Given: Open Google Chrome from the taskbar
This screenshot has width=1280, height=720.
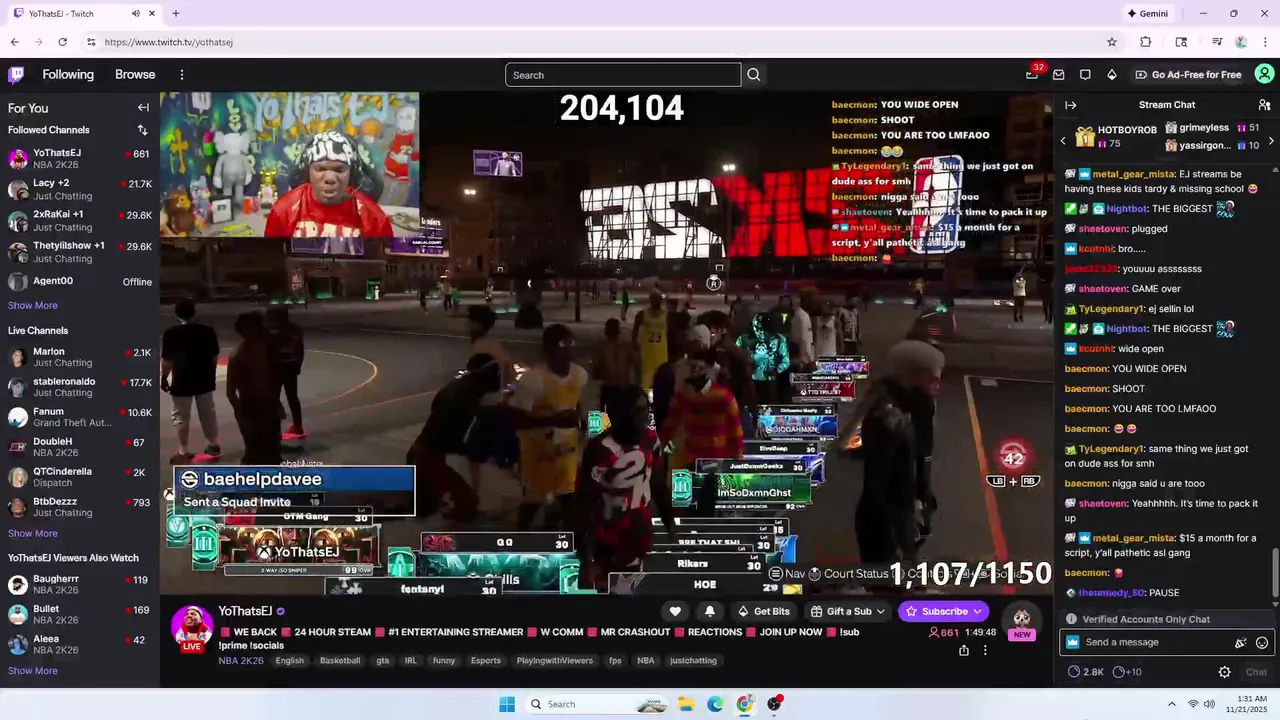Looking at the screenshot, I should tap(744, 704).
